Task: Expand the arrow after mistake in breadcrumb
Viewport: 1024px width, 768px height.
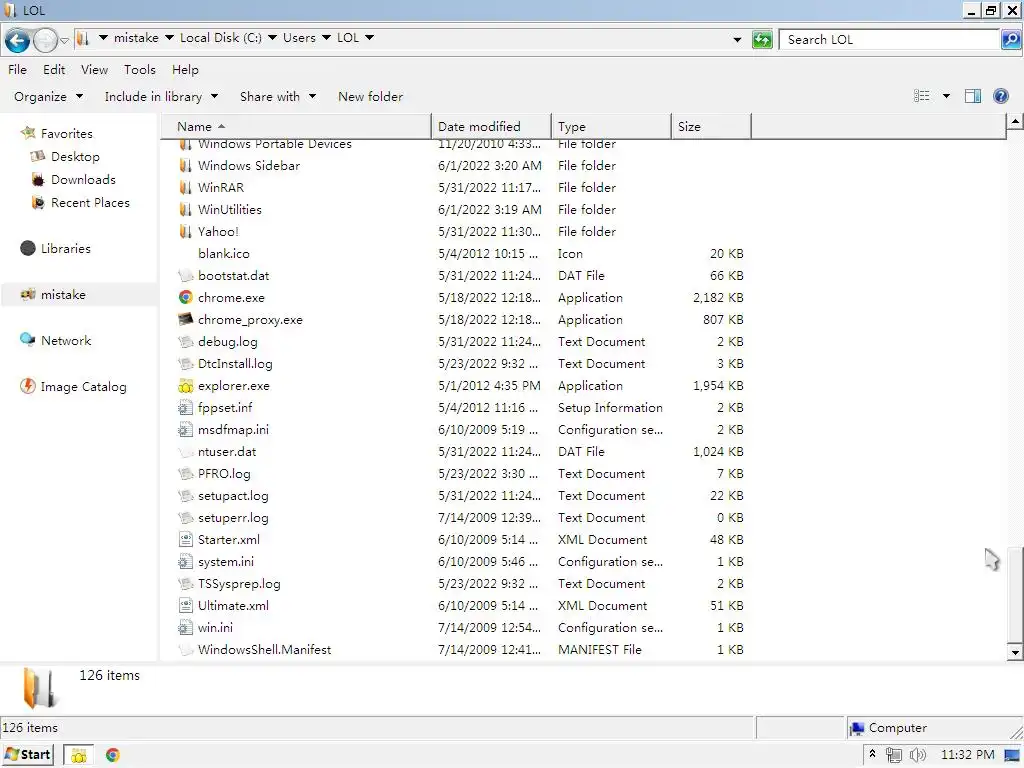Action: [x=169, y=38]
